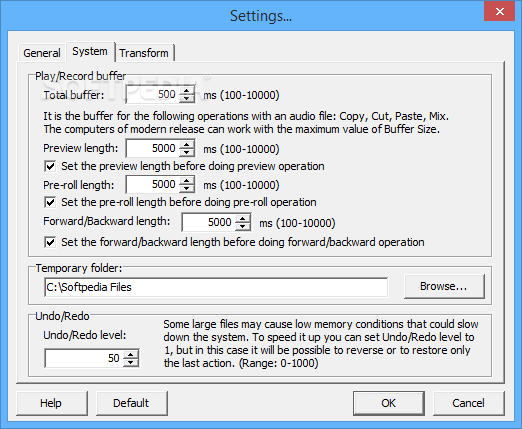Confirm settings with OK
The image size is (522, 429).
(x=389, y=403)
